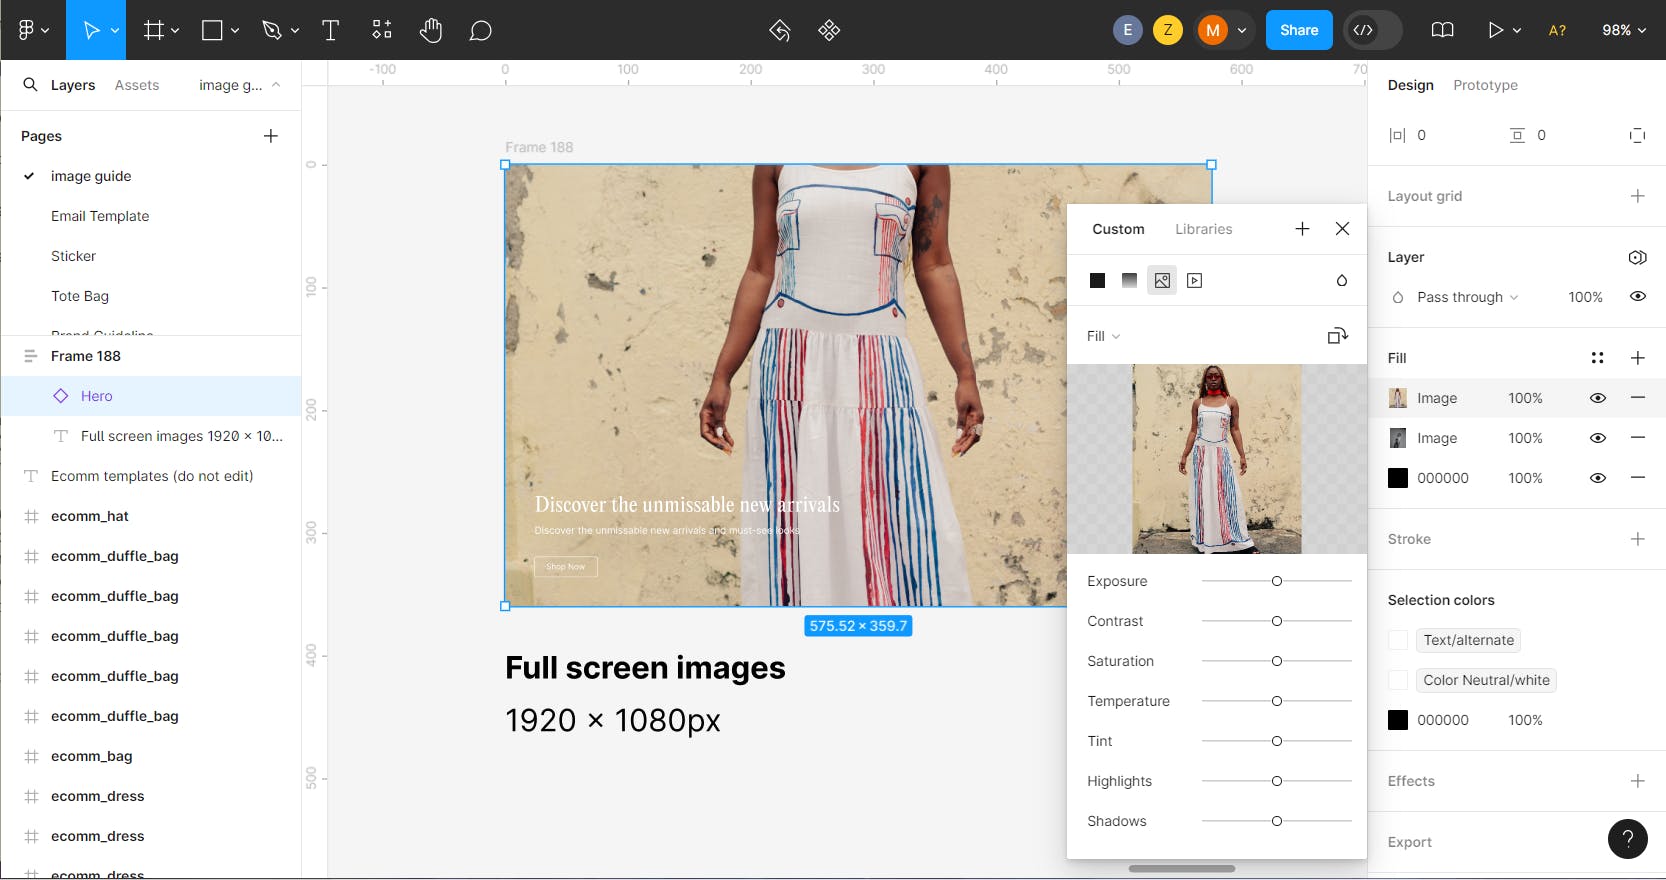Rotate the image fill
Viewport: 1666px width, 880px height.
1337,336
